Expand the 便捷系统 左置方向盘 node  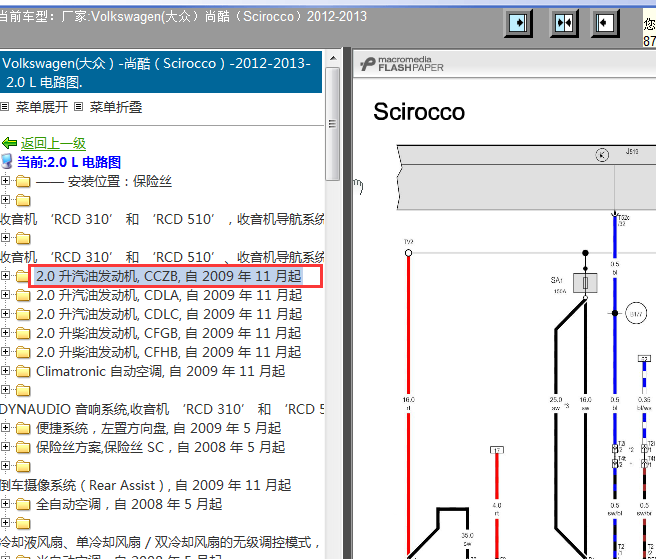pyautogui.click(x=5, y=428)
